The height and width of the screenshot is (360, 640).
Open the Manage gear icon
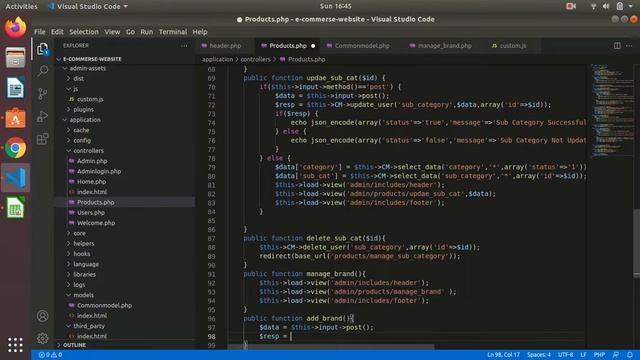tap(42, 338)
